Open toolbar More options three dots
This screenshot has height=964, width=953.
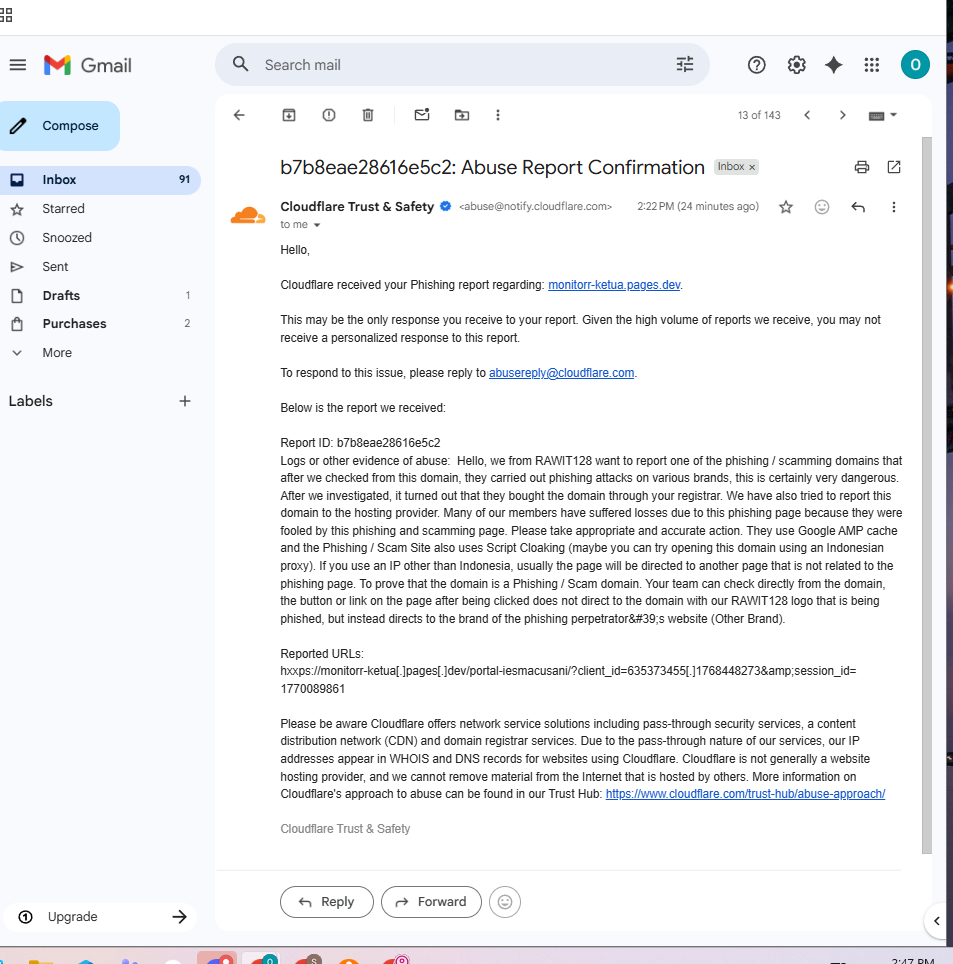click(x=498, y=115)
